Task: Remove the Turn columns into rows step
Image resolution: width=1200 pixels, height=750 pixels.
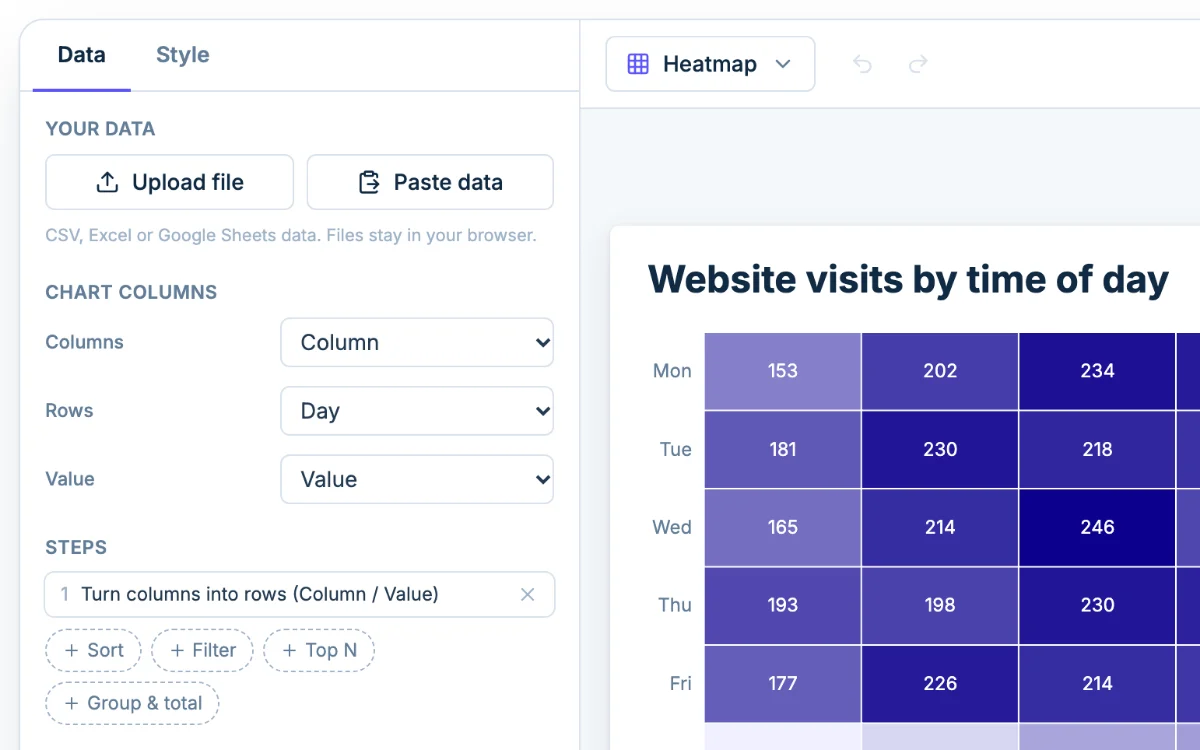Action: [x=528, y=594]
